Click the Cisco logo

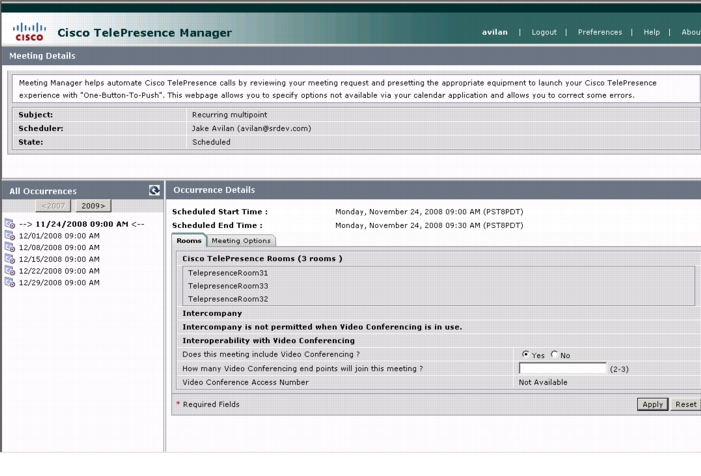pyautogui.click(x=30, y=32)
